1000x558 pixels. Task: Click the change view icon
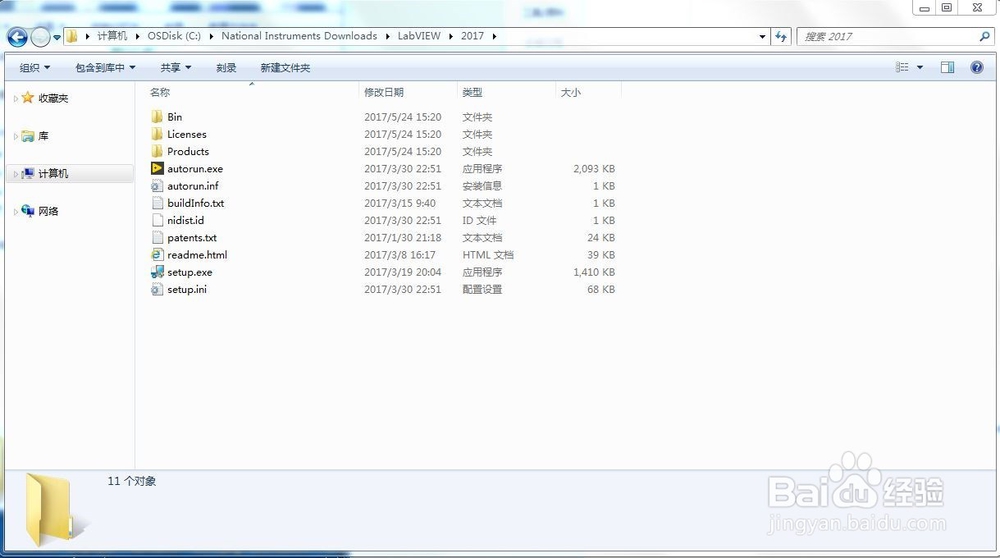pyautogui.click(x=902, y=67)
